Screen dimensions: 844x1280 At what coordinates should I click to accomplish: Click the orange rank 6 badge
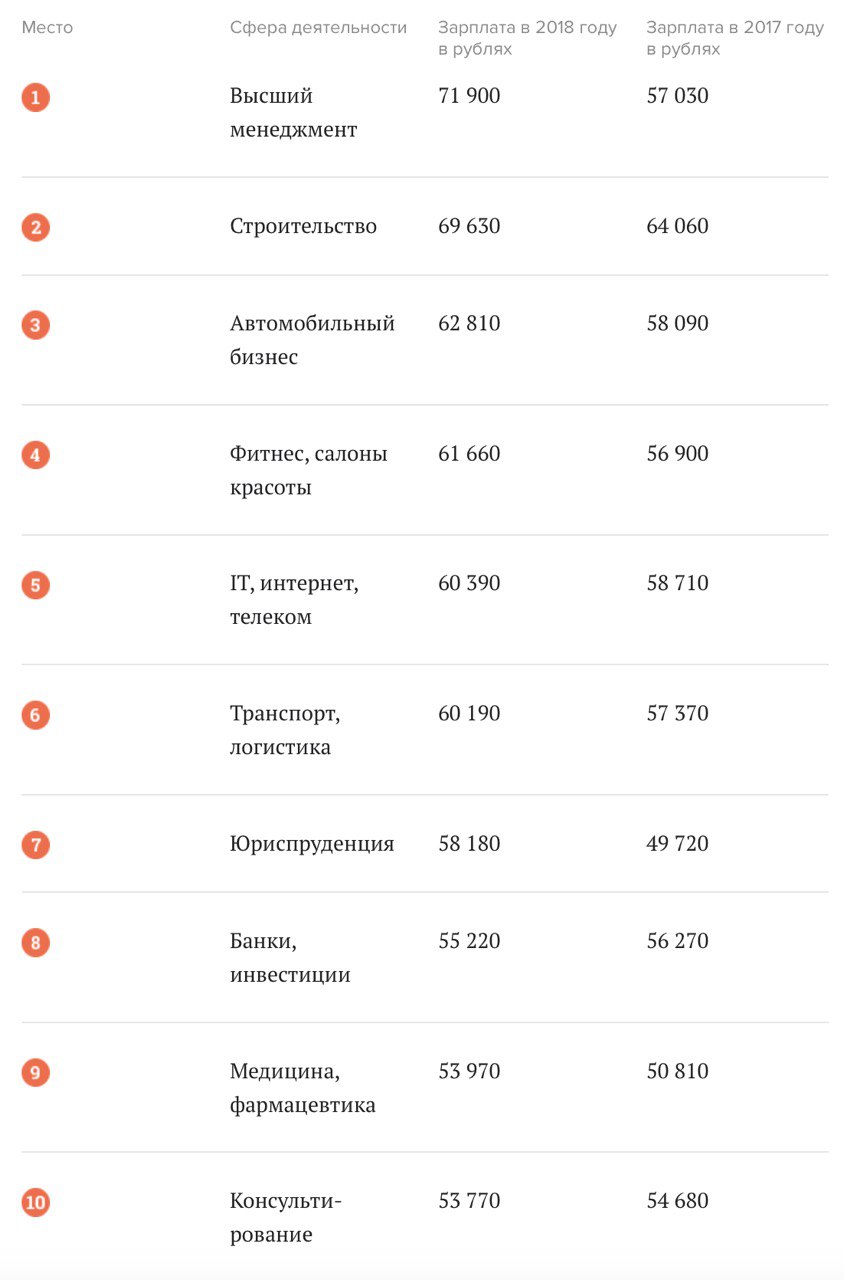point(35,715)
